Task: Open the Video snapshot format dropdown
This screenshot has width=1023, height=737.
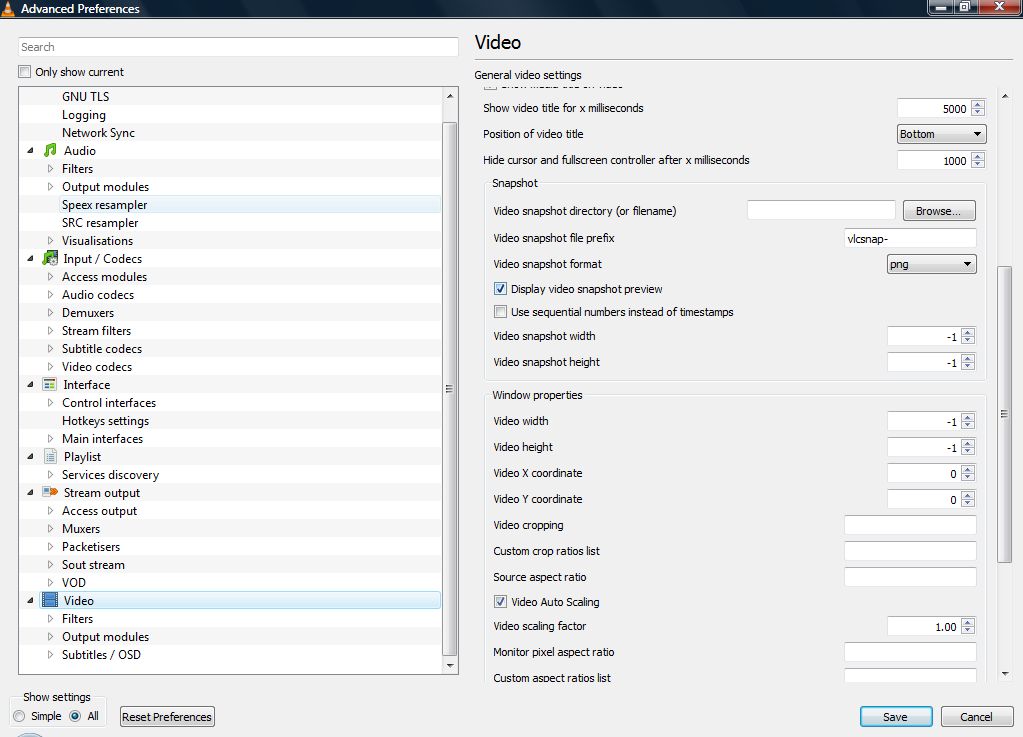Action: (931, 264)
